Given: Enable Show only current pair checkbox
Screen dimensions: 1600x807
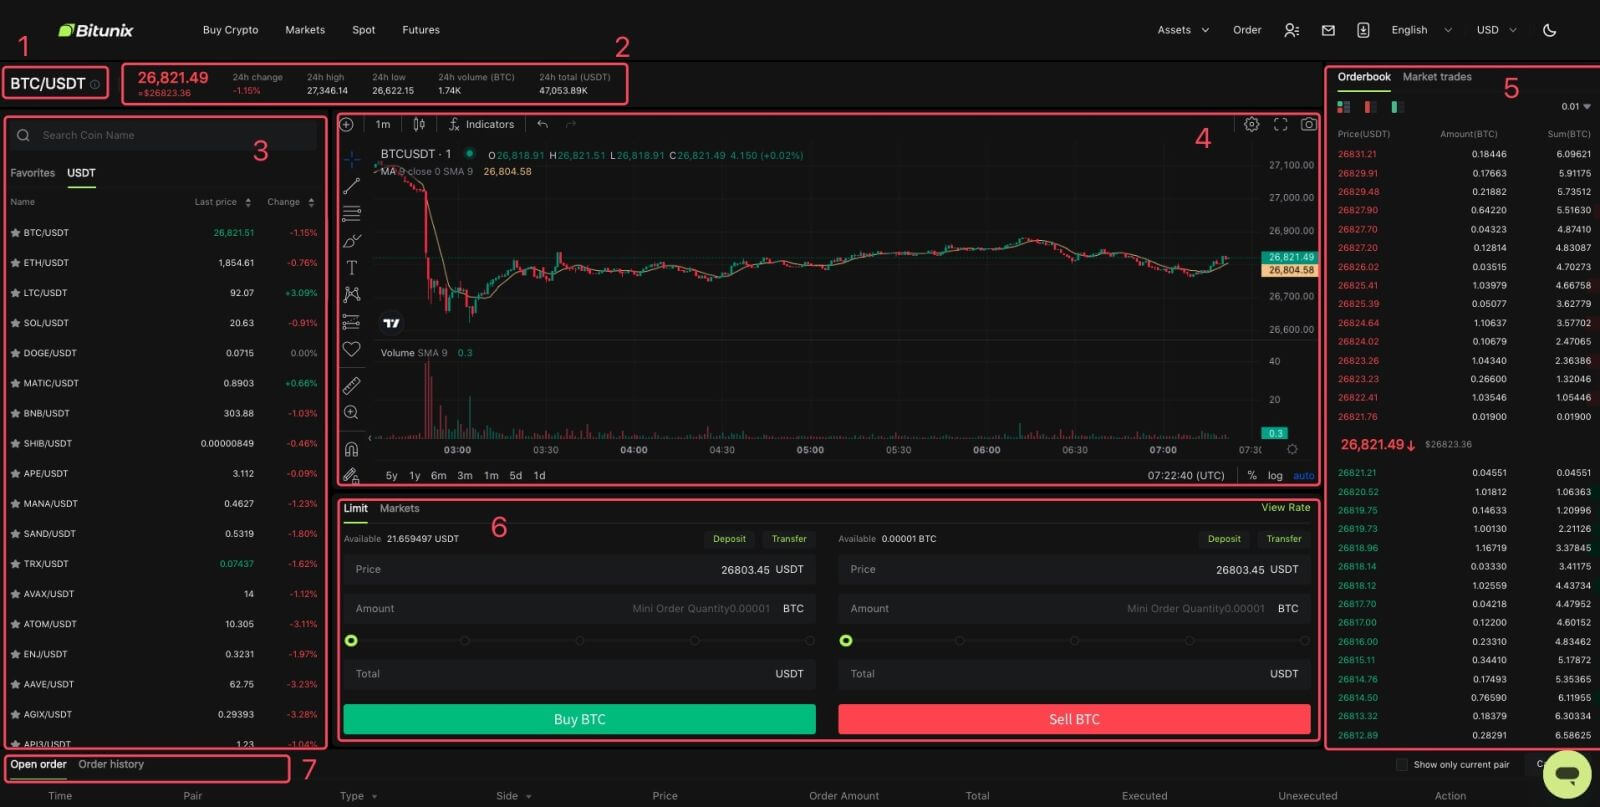Looking at the screenshot, I should [1401, 765].
